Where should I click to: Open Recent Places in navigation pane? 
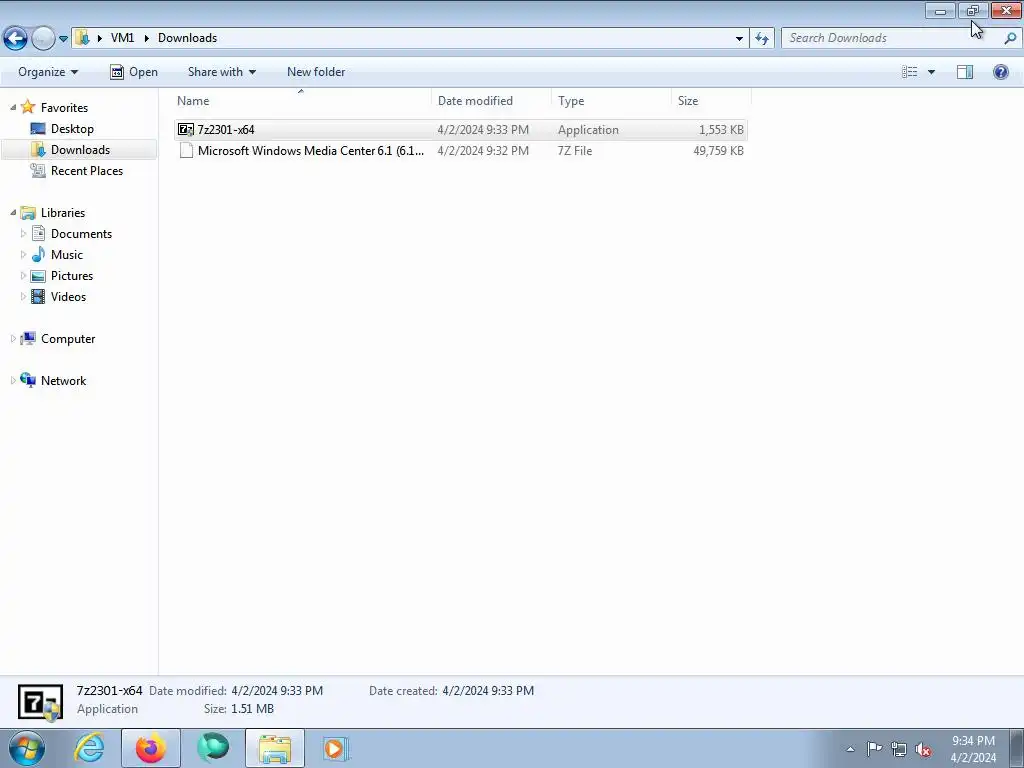87,170
